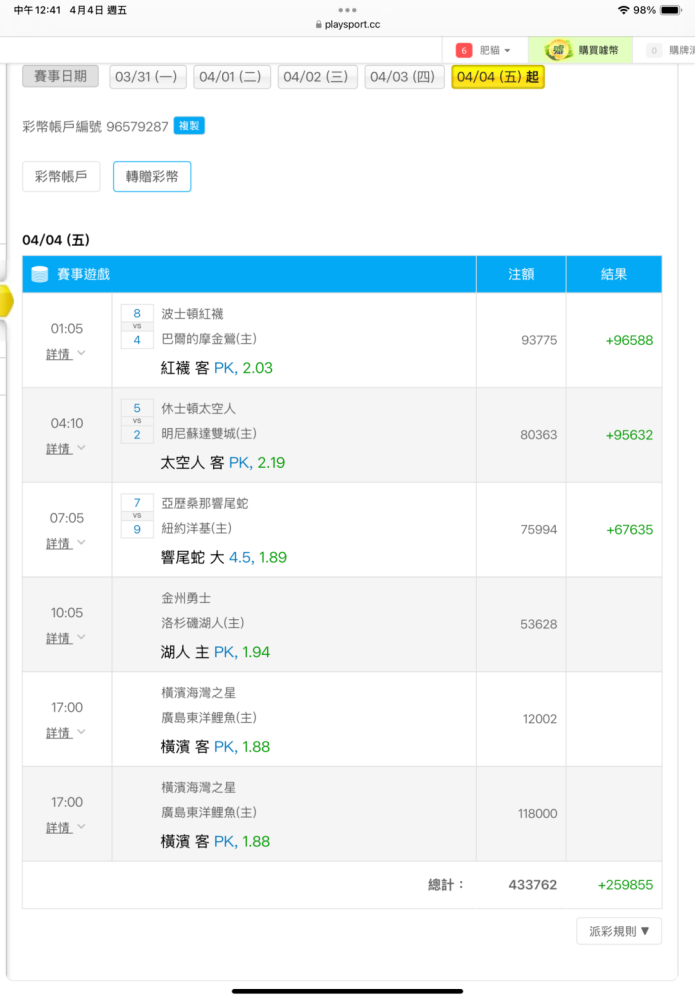The width and height of the screenshot is (695, 1000).
Task: Tap the playsport.cc address bar
Action: [x=347, y=25]
